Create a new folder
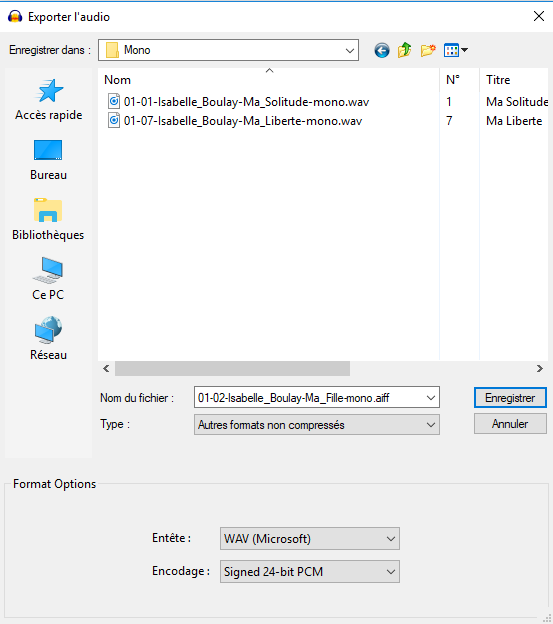Image resolution: width=553 pixels, height=624 pixels. coord(428,50)
